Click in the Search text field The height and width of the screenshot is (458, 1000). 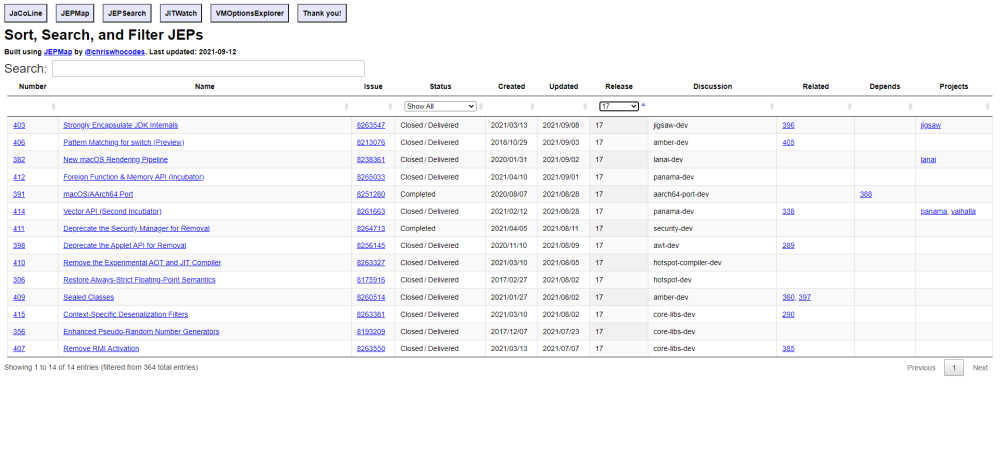[x=208, y=69]
